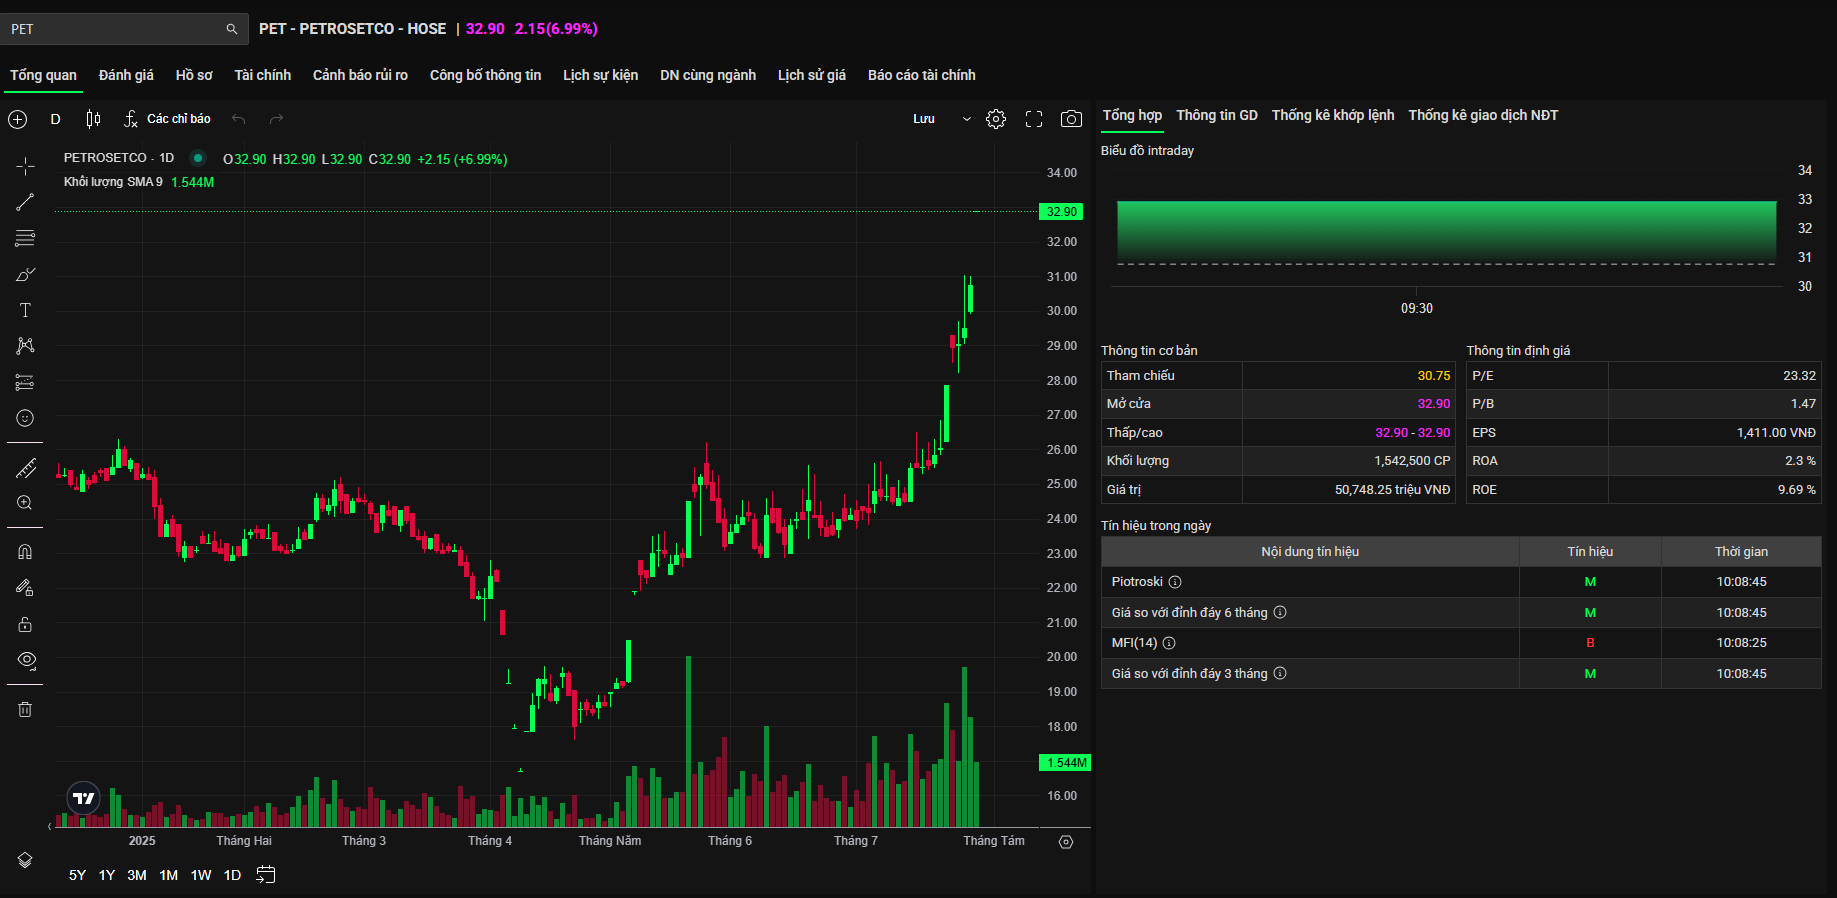Open the Tài chính tab

(x=263, y=75)
